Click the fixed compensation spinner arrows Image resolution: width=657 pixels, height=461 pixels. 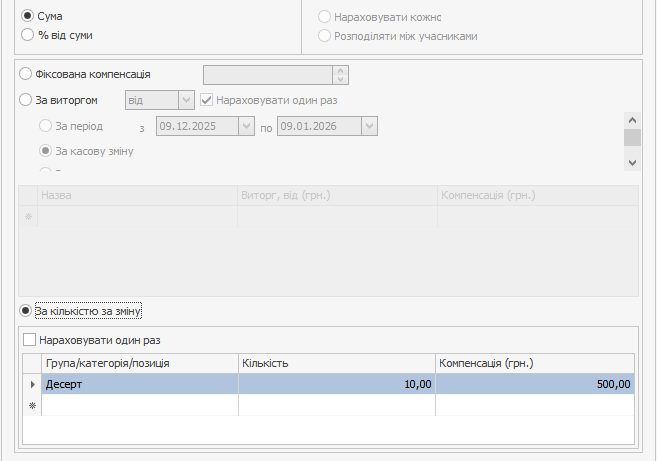(340, 74)
